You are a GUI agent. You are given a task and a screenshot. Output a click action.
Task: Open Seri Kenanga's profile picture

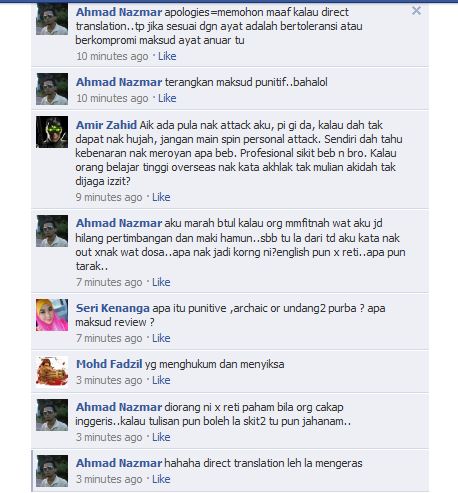pyautogui.click(x=52, y=315)
